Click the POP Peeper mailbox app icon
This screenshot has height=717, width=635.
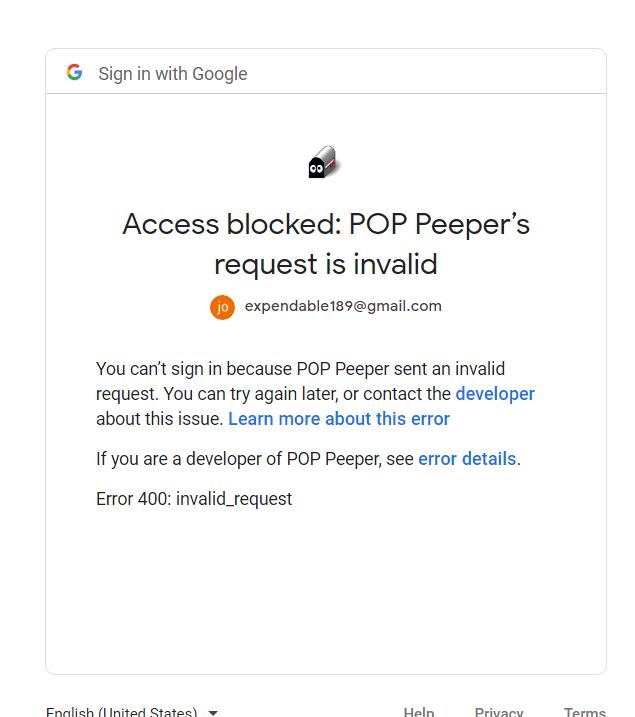(324, 162)
